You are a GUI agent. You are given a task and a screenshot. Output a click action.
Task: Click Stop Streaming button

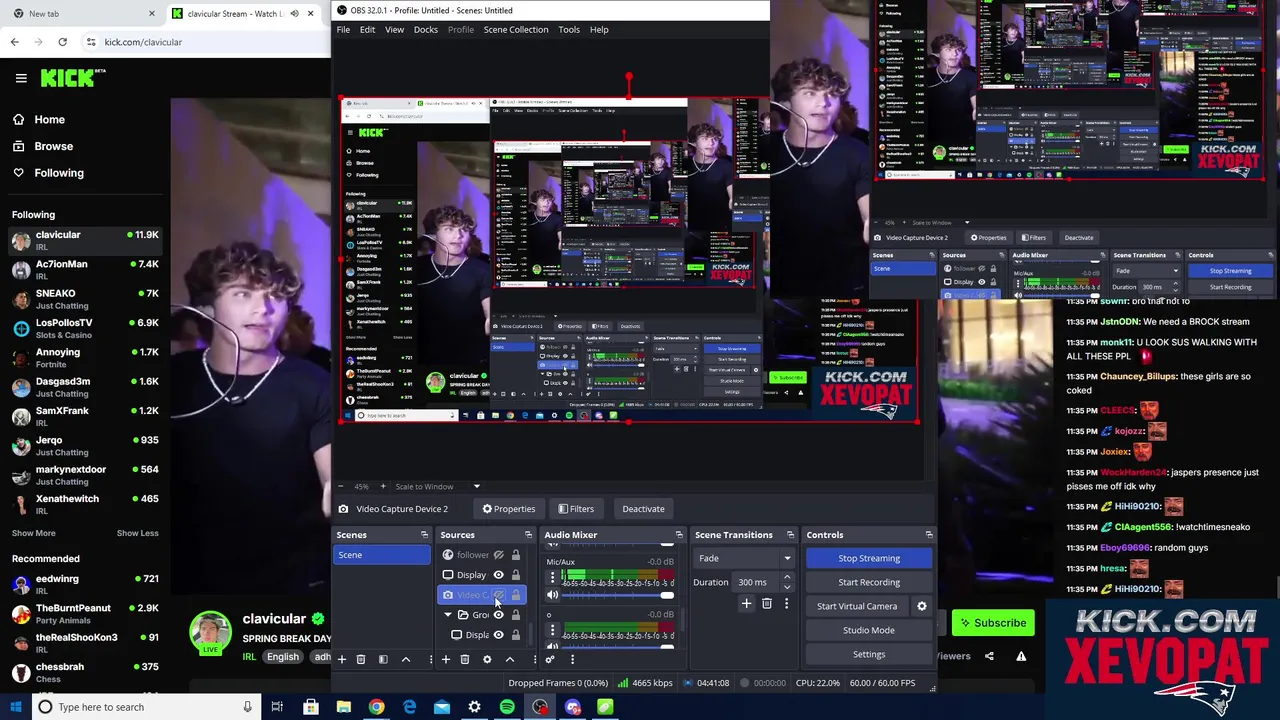click(869, 558)
